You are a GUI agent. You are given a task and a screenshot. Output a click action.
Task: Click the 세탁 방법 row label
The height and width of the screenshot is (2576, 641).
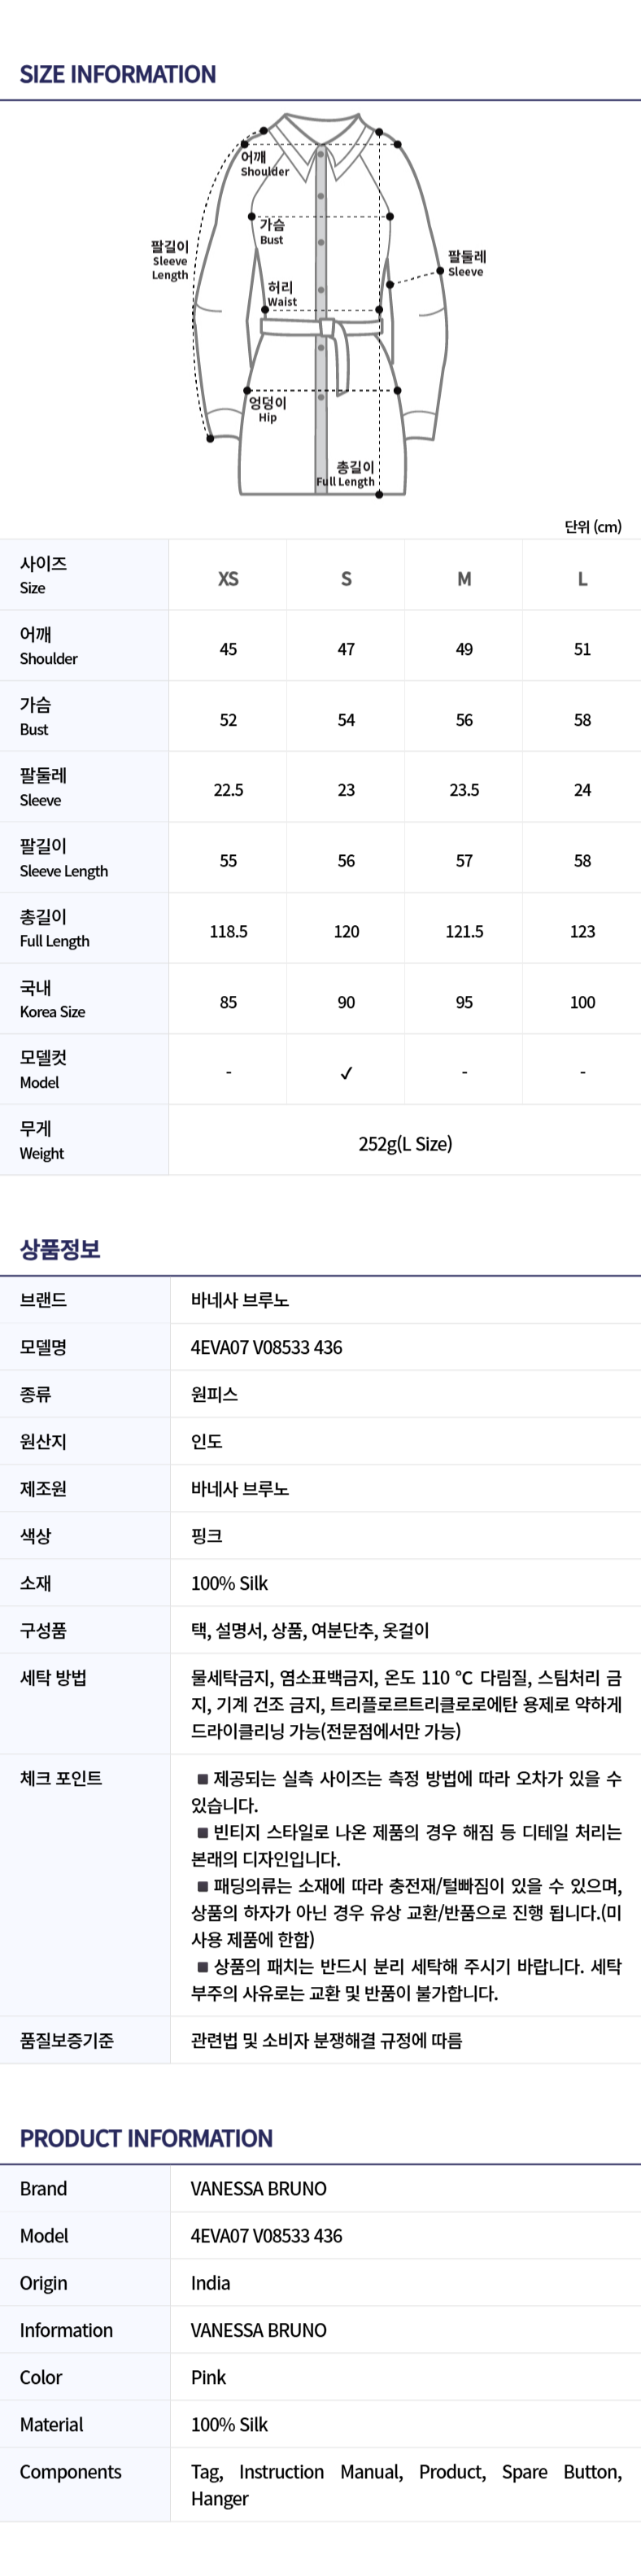pos(53,1677)
